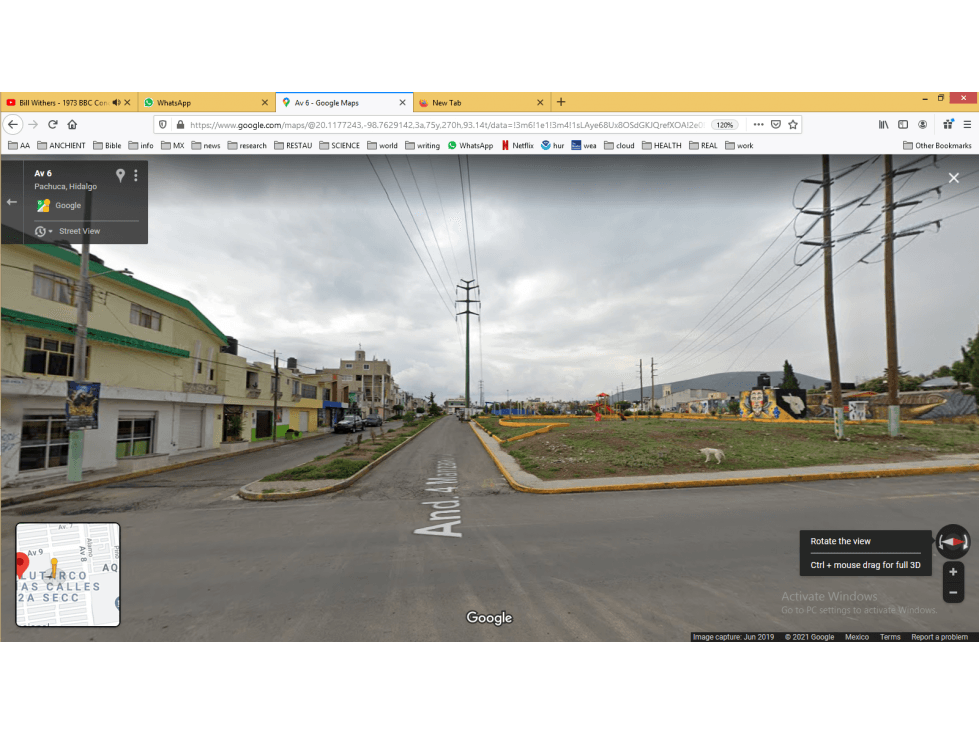Open the Firefox account icon
This screenshot has width=979, height=734.
click(922, 125)
